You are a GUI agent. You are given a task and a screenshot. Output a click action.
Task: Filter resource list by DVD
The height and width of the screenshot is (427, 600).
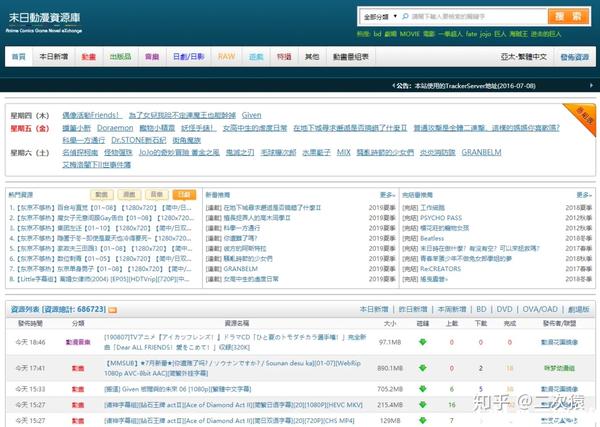[504, 309]
